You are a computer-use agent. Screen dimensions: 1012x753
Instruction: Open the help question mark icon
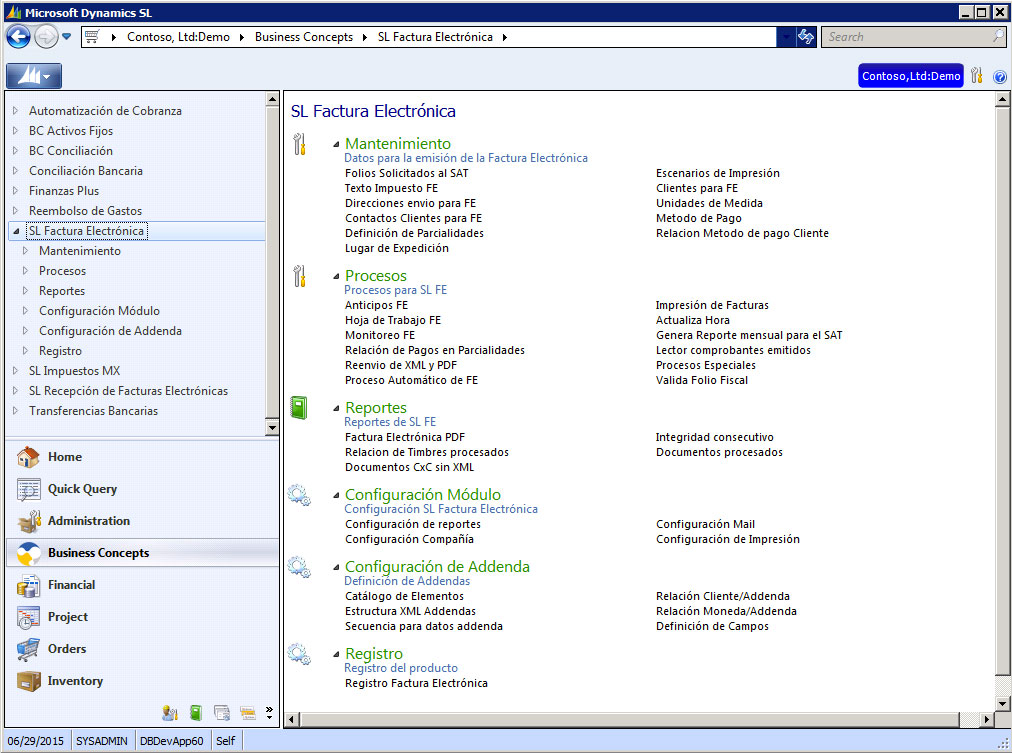click(x=1000, y=76)
